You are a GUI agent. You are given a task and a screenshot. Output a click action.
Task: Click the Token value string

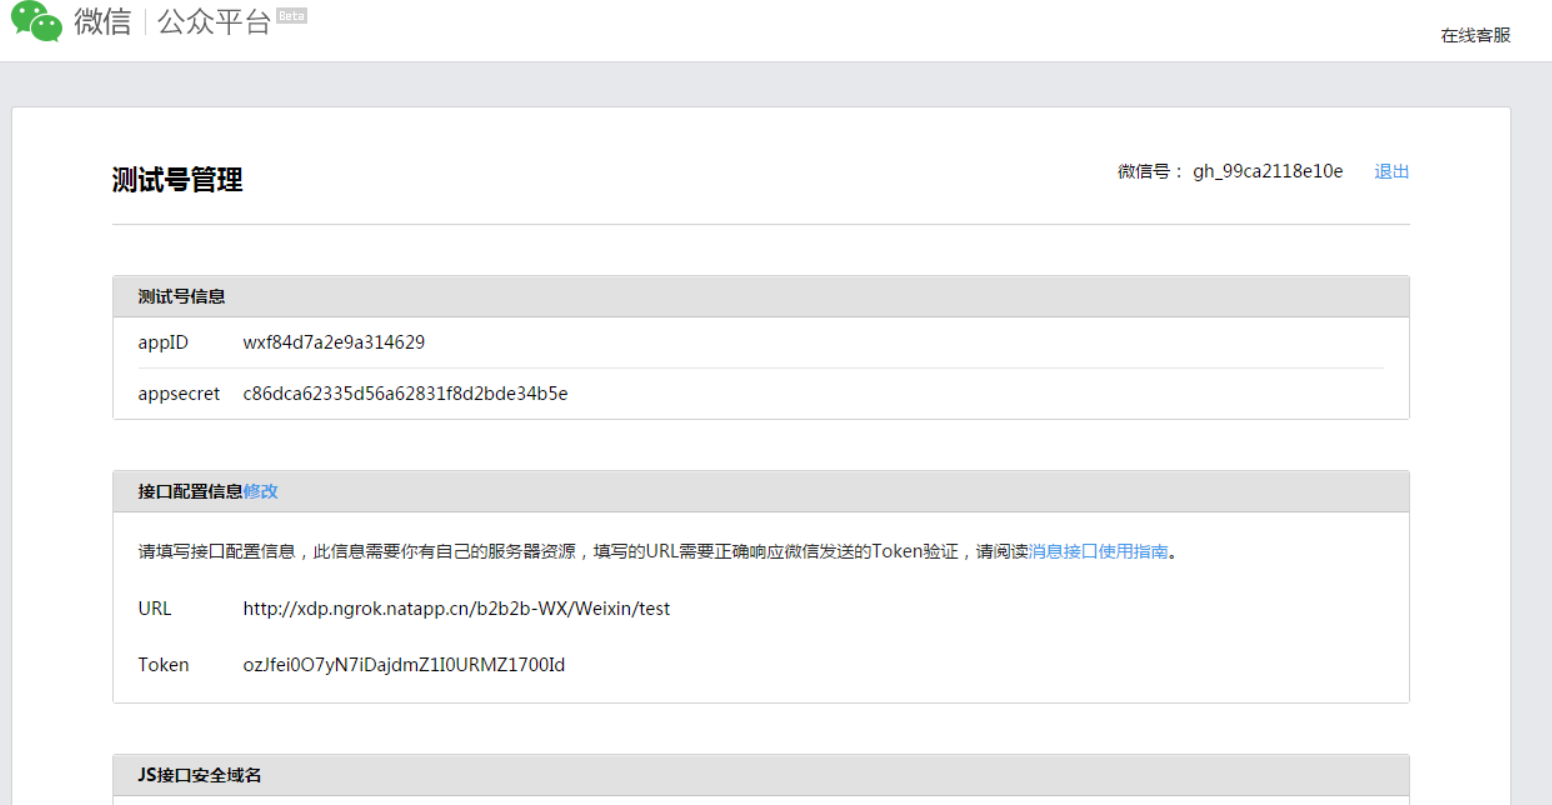pos(404,664)
